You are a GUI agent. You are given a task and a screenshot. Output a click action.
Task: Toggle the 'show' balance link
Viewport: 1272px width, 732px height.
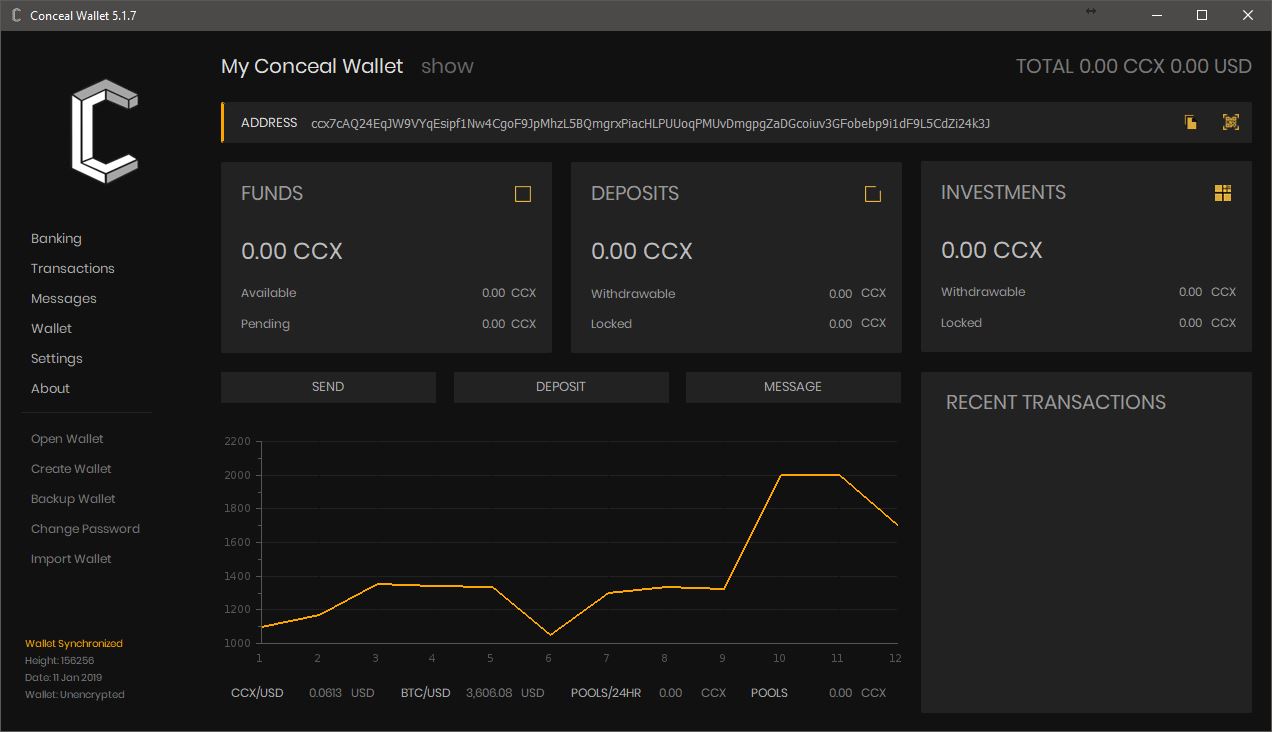coord(447,66)
